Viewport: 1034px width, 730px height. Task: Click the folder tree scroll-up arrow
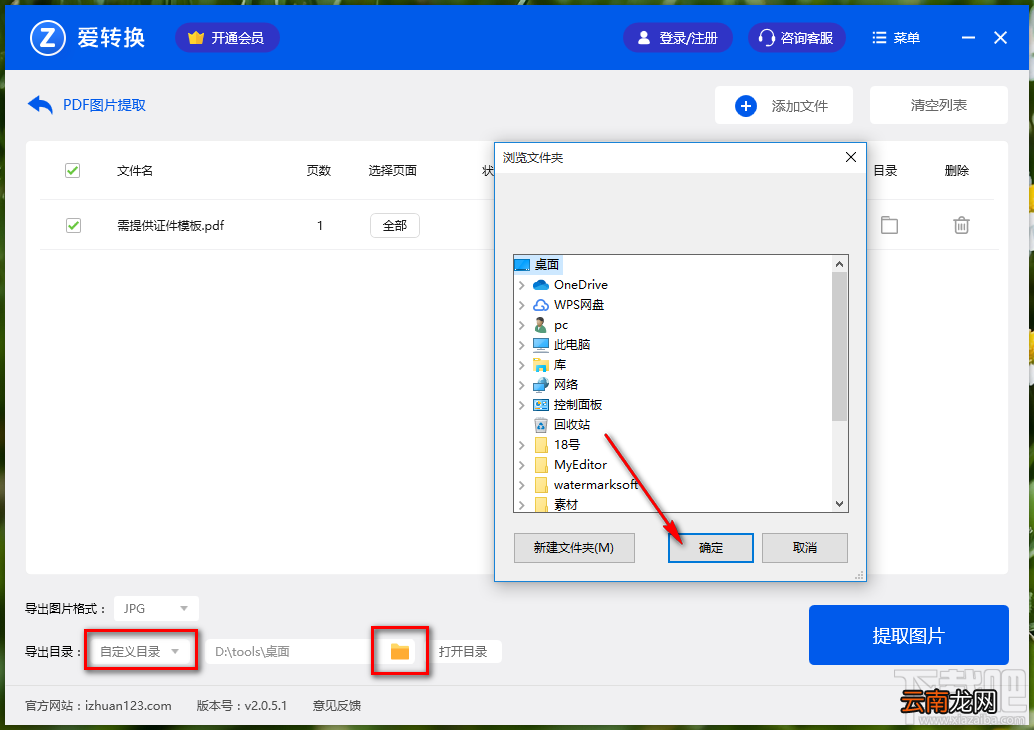click(839, 264)
